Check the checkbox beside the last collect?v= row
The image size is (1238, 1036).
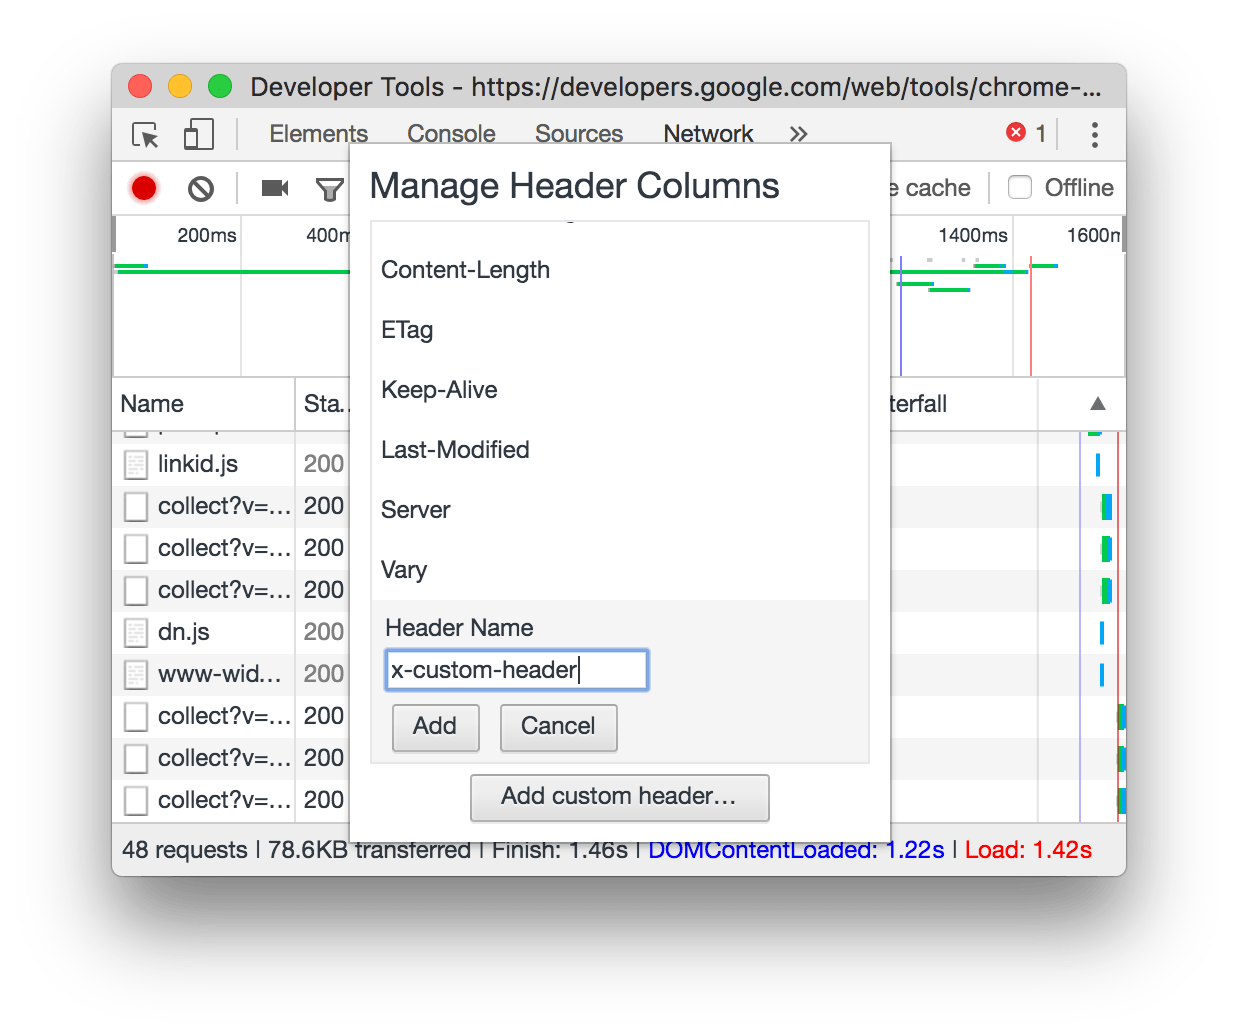tap(135, 800)
